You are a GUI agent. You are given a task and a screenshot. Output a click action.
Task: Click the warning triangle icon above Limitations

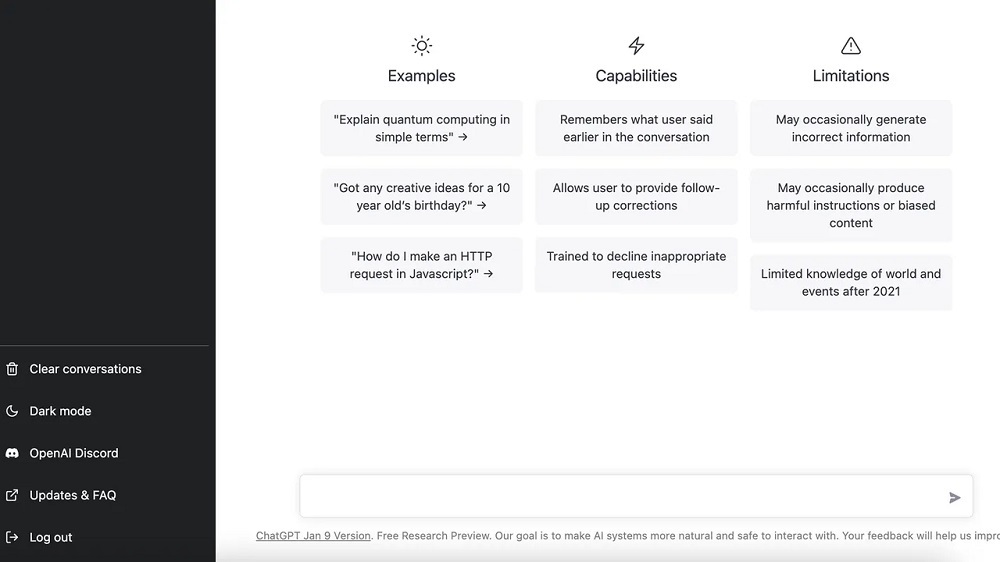(x=851, y=46)
